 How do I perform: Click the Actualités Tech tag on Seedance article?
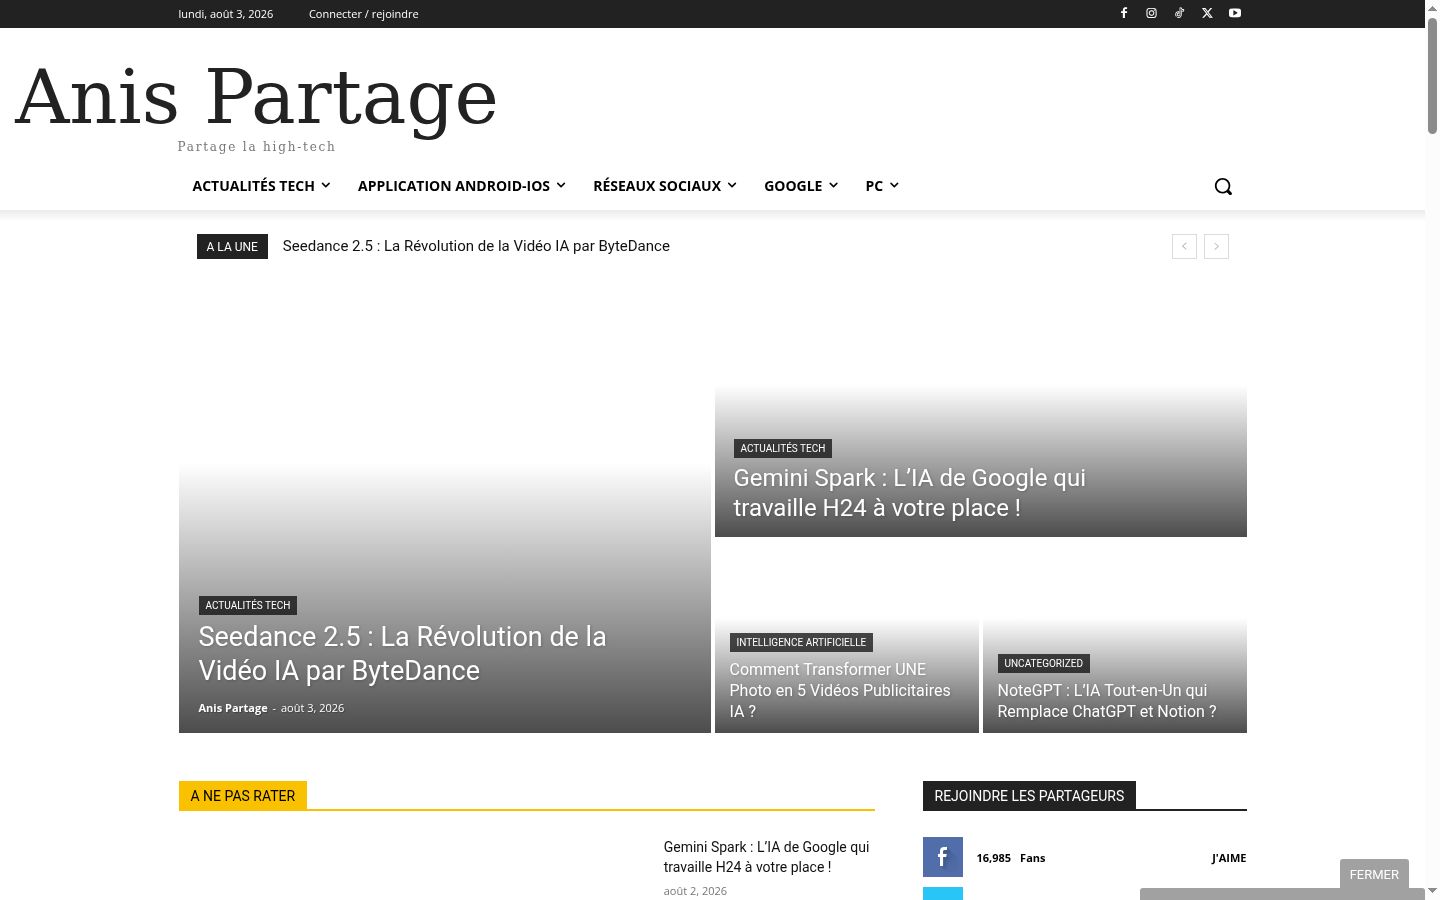point(248,605)
